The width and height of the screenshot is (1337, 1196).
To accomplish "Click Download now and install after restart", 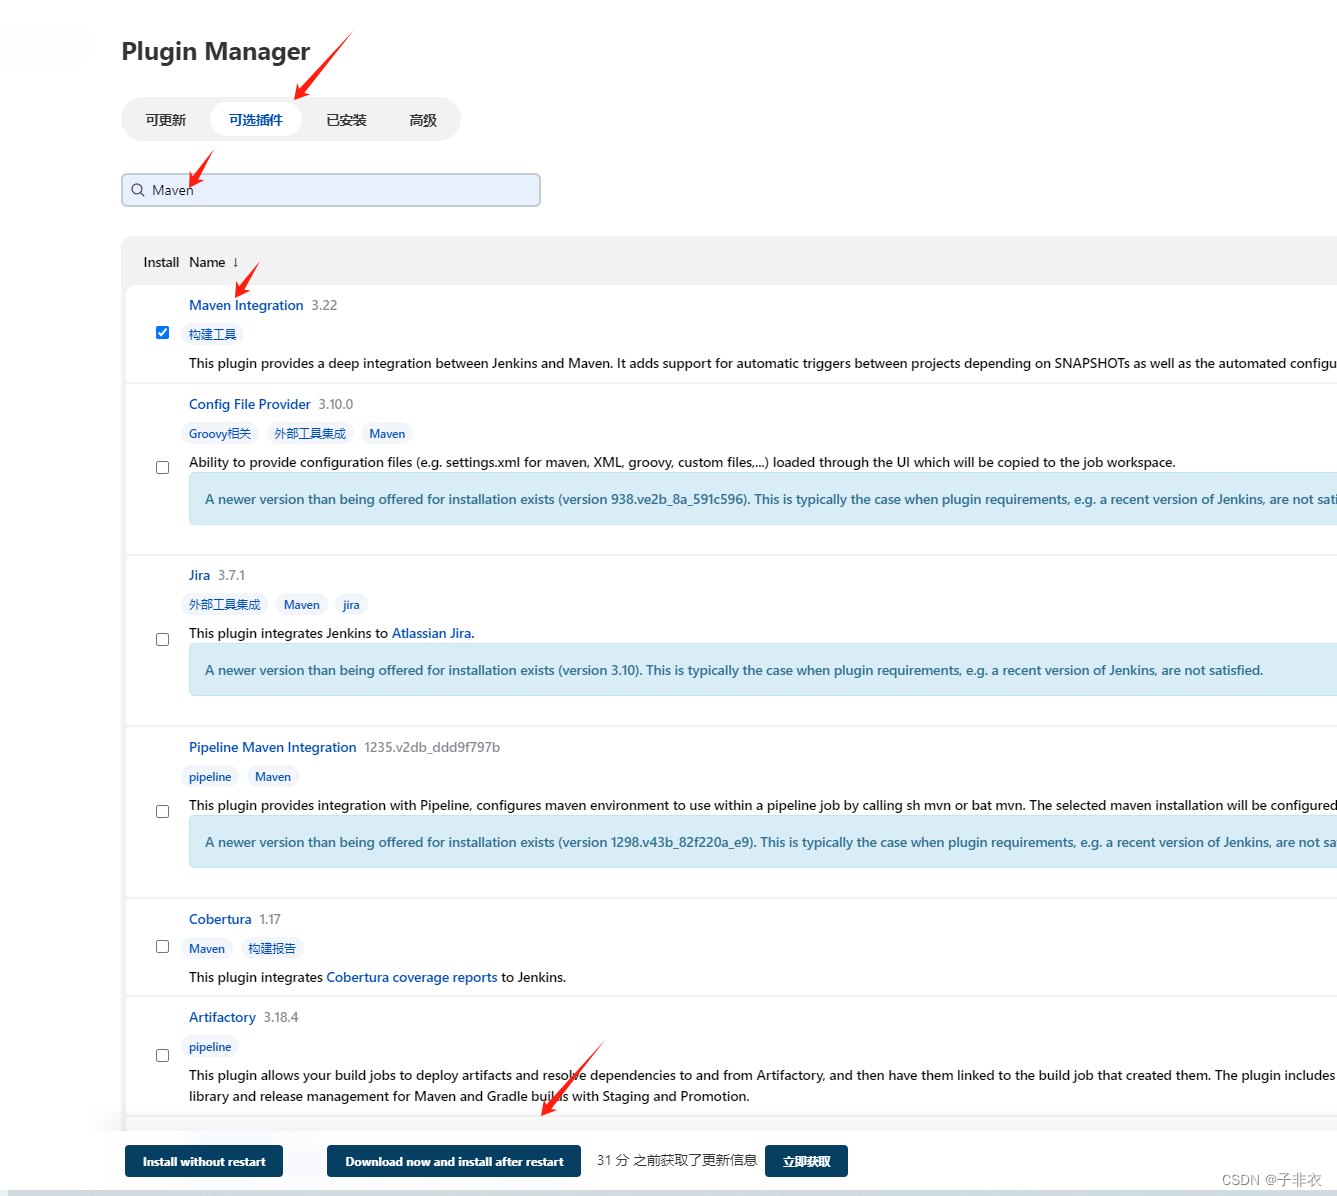I will (454, 1161).
